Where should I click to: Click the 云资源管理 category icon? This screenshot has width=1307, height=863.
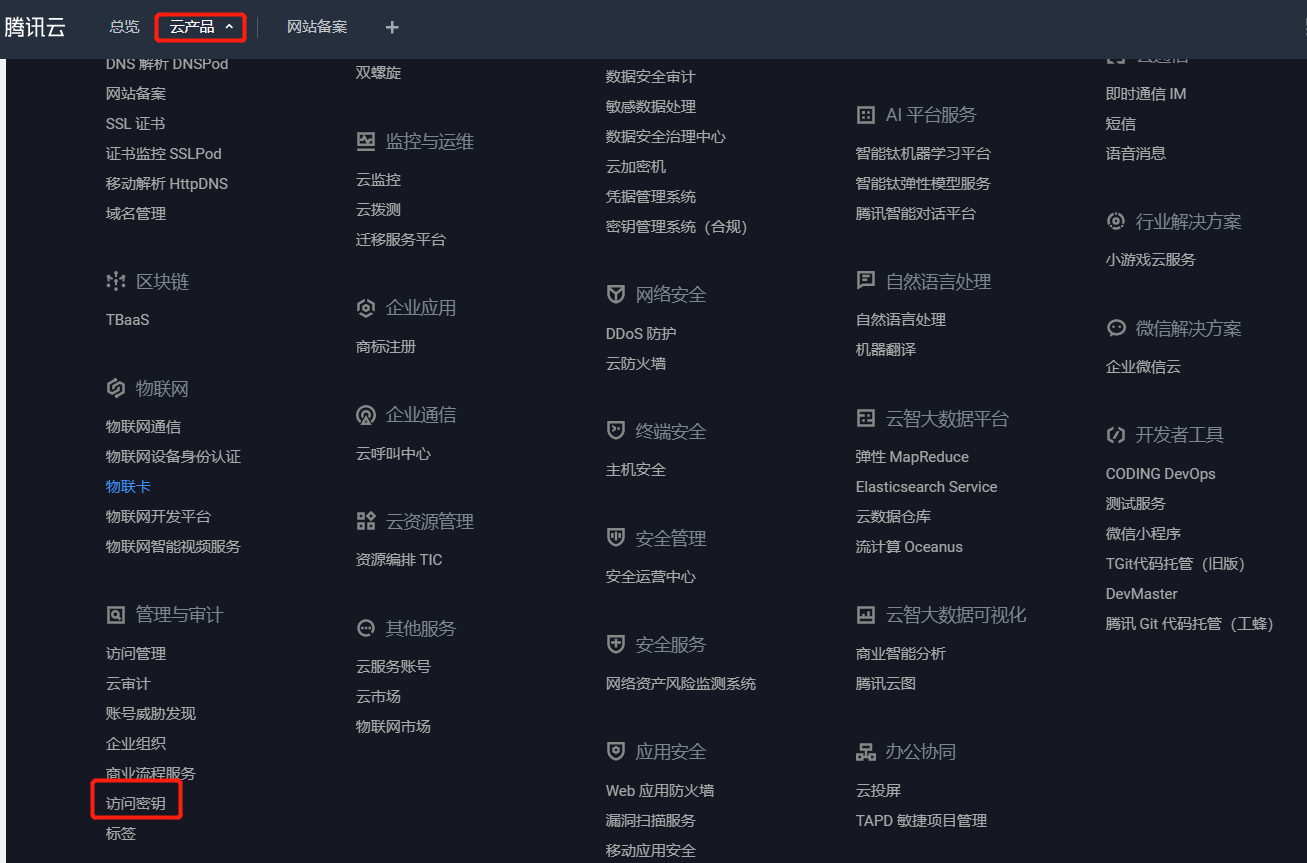(366, 520)
